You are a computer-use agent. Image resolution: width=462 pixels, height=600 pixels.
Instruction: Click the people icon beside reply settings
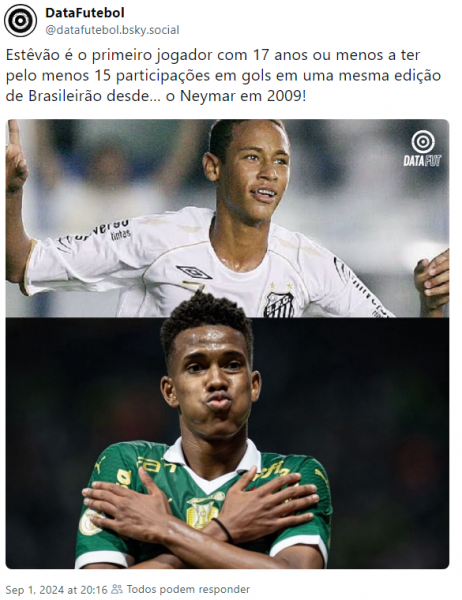pos(117,589)
